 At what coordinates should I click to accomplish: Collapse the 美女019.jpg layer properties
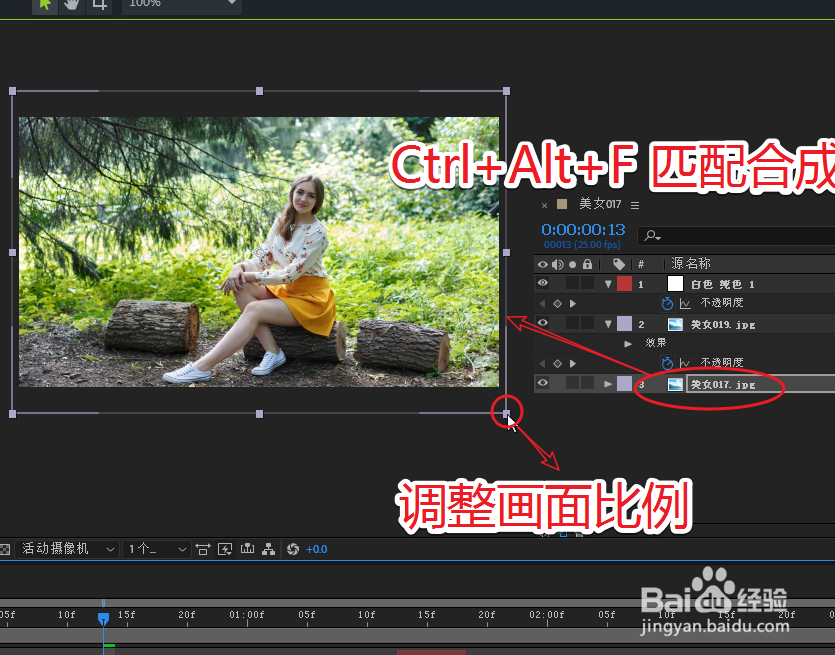click(x=608, y=324)
